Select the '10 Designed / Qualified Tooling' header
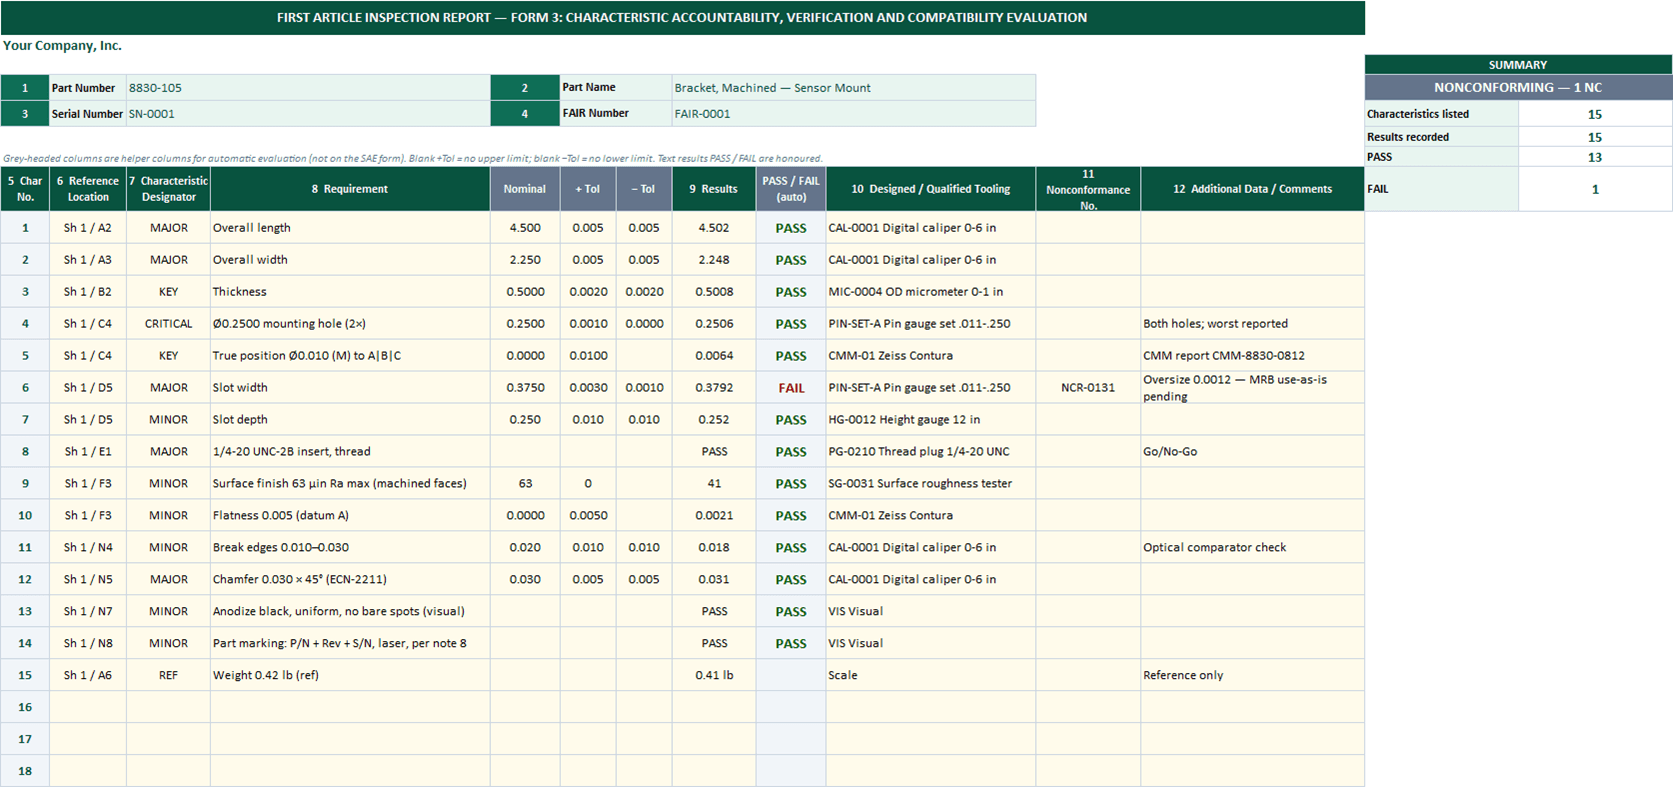Image resolution: width=1673 pixels, height=787 pixels. coord(931,189)
